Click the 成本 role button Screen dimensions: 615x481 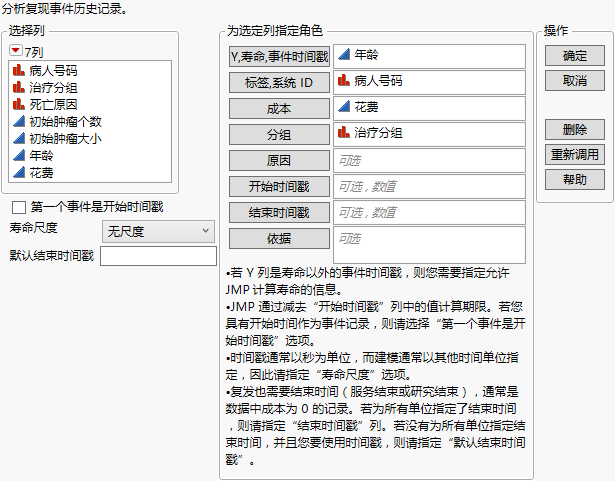(x=279, y=109)
